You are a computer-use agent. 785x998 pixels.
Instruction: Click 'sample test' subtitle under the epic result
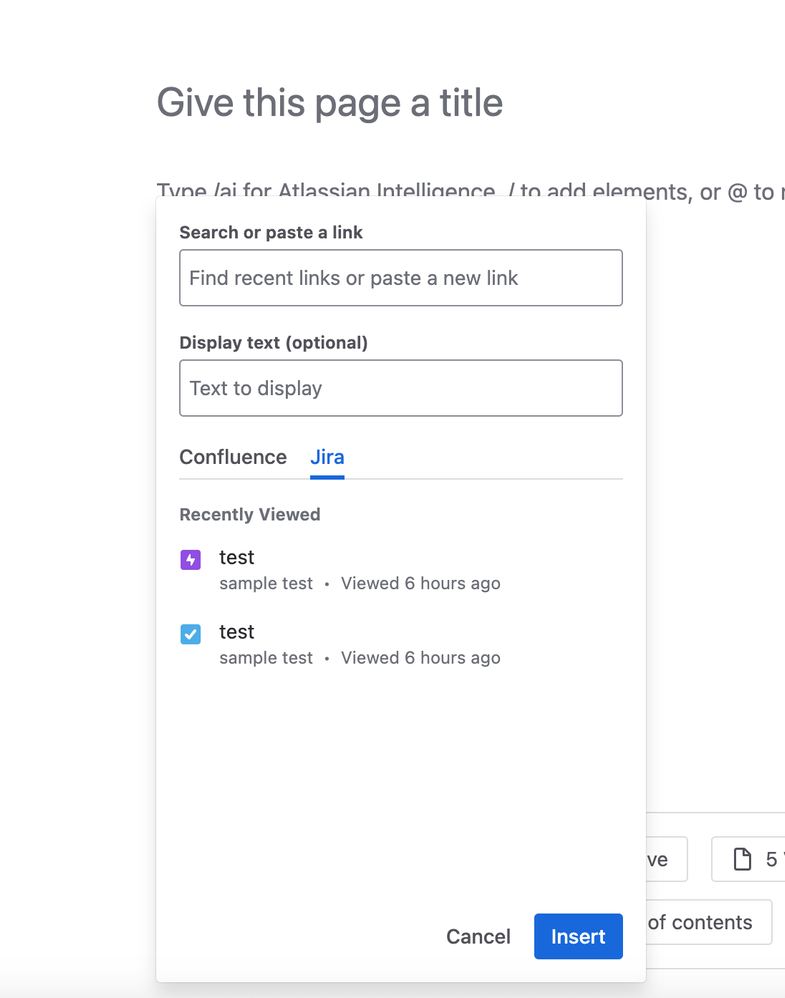point(266,583)
